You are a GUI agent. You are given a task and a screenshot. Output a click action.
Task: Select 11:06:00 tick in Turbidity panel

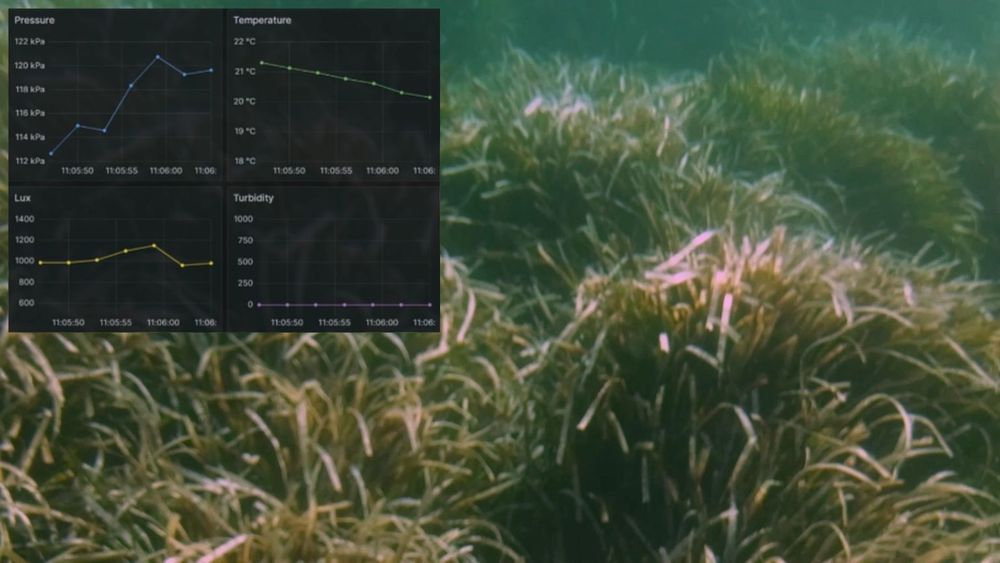(x=382, y=323)
